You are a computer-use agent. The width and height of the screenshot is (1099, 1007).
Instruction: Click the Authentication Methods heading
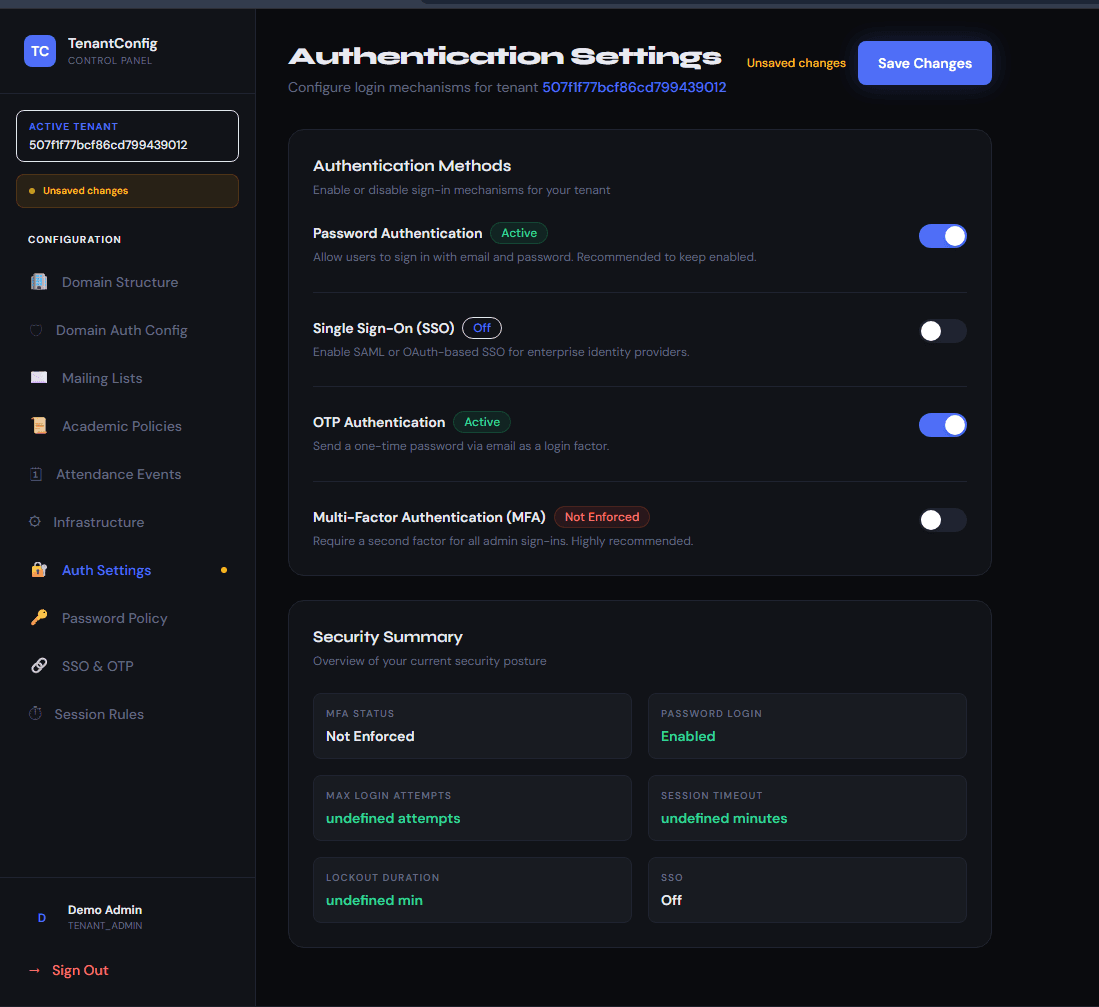(x=411, y=165)
